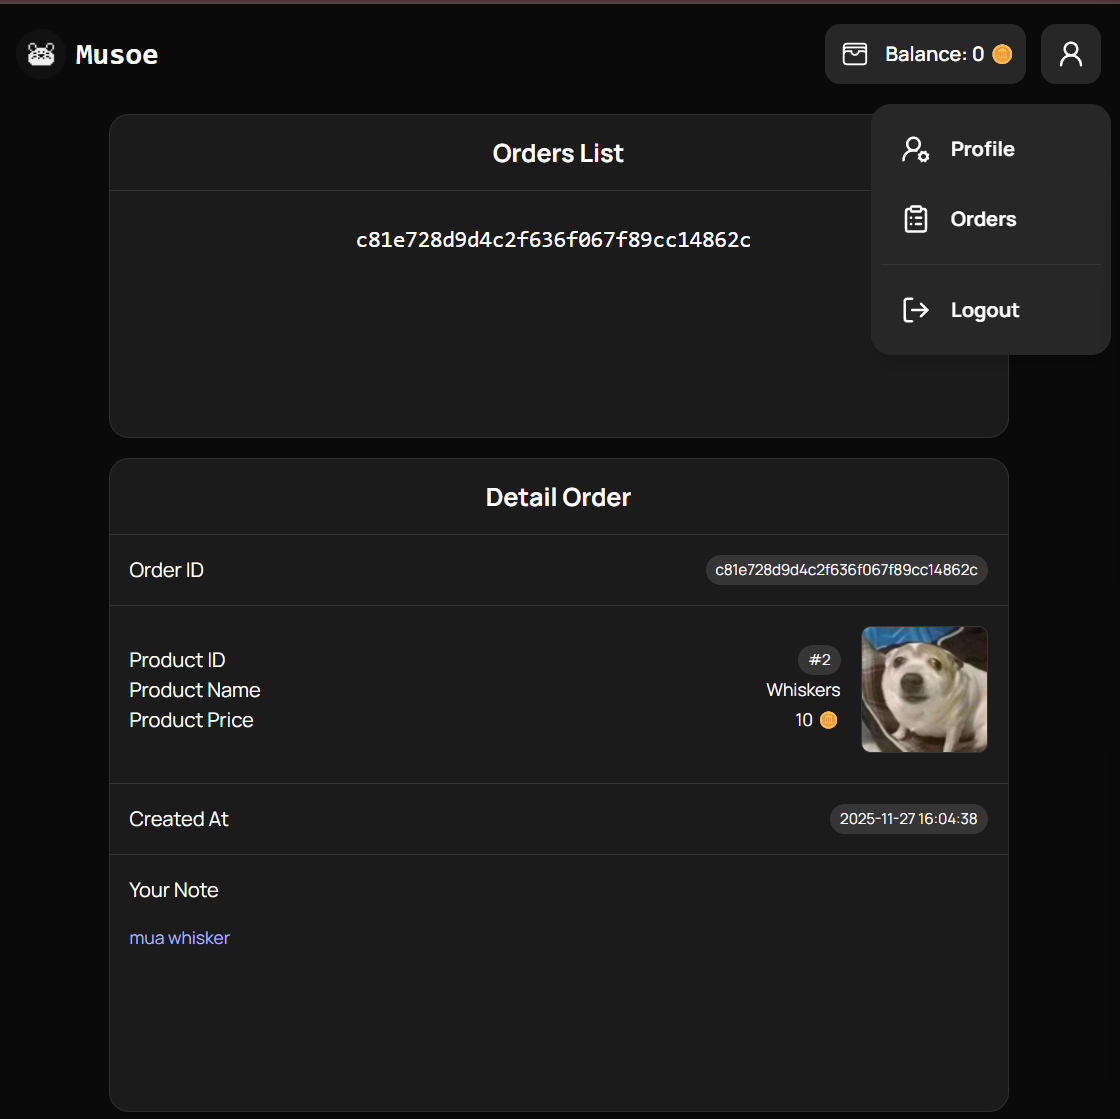The width and height of the screenshot is (1120, 1119).
Task: Open the Balance: 0 button
Action: point(925,54)
